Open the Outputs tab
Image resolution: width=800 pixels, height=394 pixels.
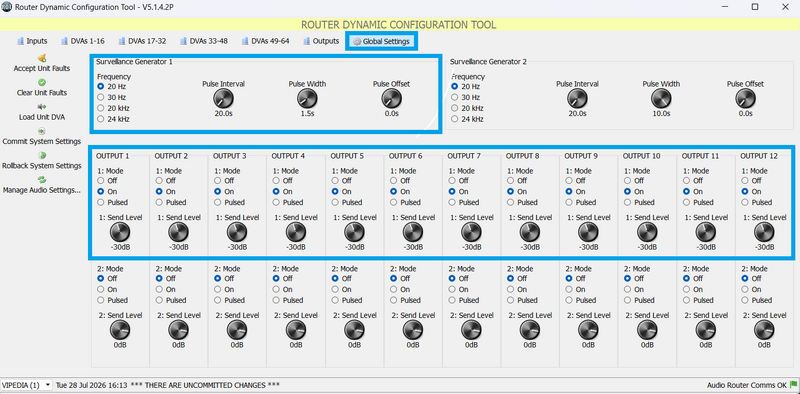point(321,41)
